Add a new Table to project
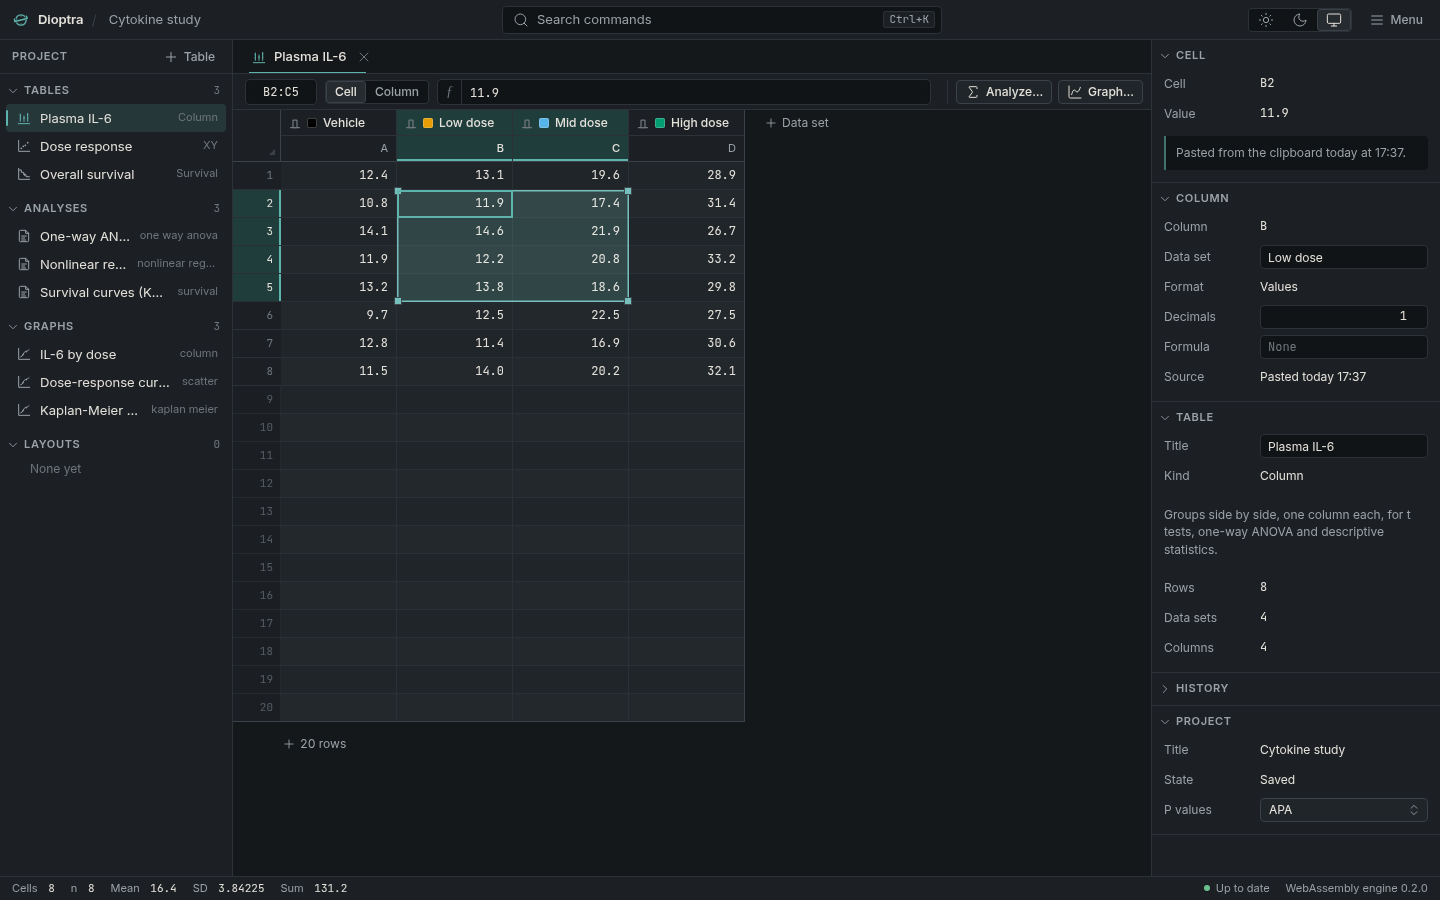Image resolution: width=1440 pixels, height=900 pixels. [190, 57]
